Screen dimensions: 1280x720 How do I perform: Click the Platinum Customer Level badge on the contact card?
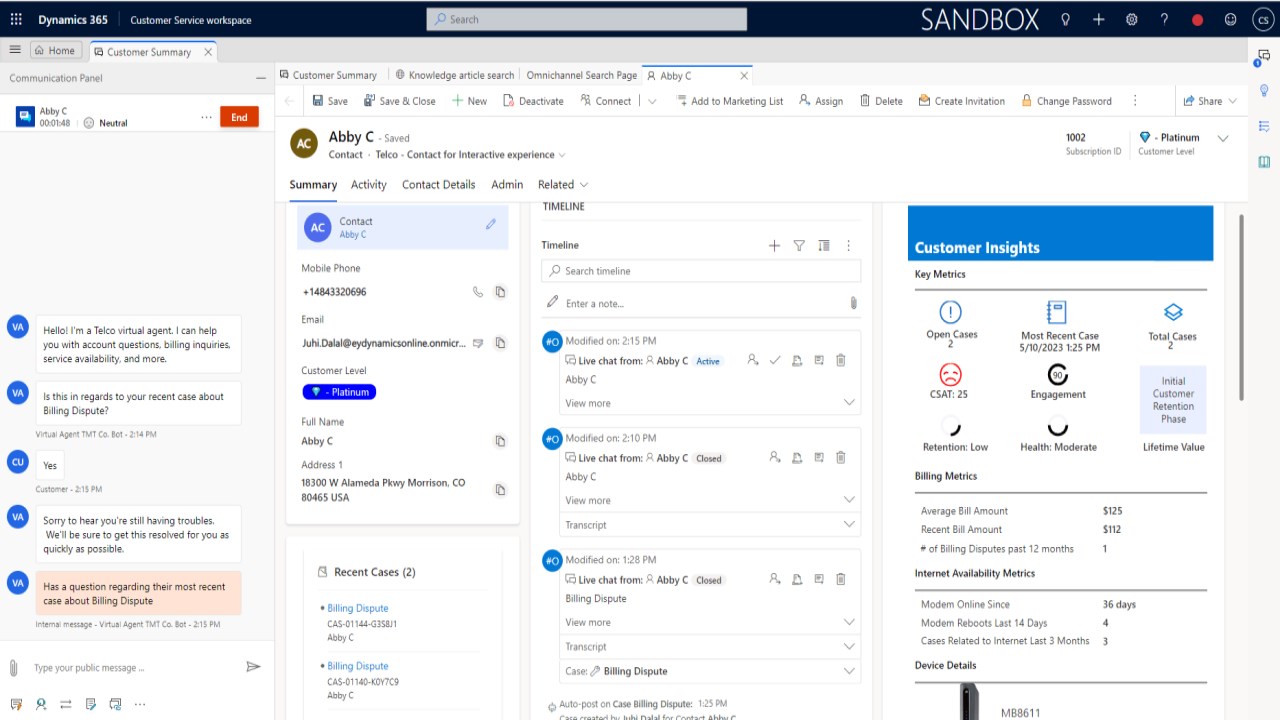(x=339, y=392)
